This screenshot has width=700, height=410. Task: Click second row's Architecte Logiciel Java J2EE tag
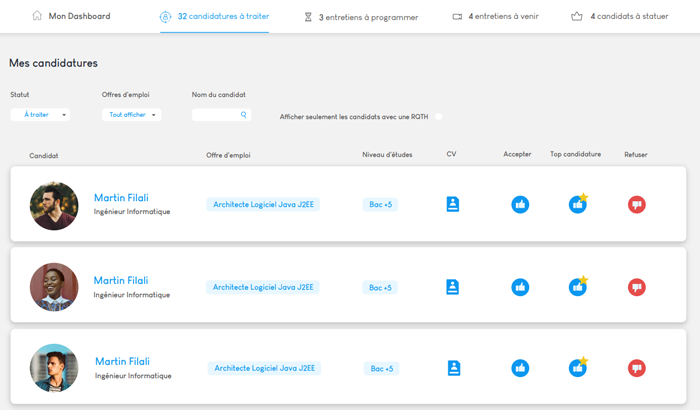[263, 287]
